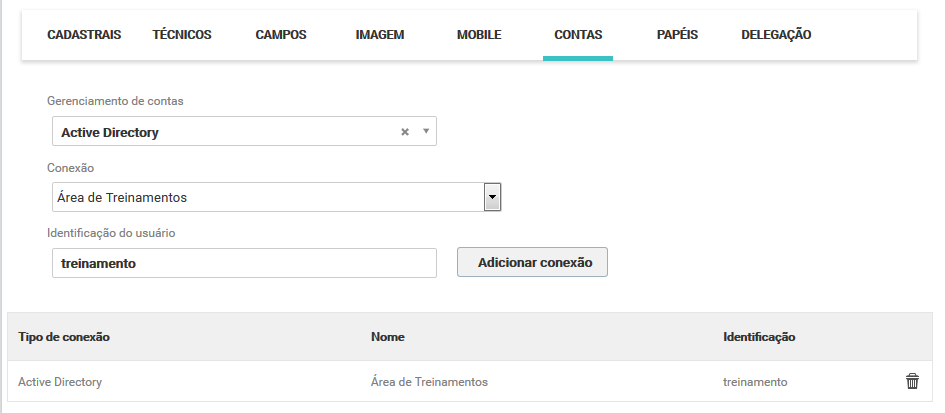
Task: Click the Nome column header
Action: click(x=388, y=337)
